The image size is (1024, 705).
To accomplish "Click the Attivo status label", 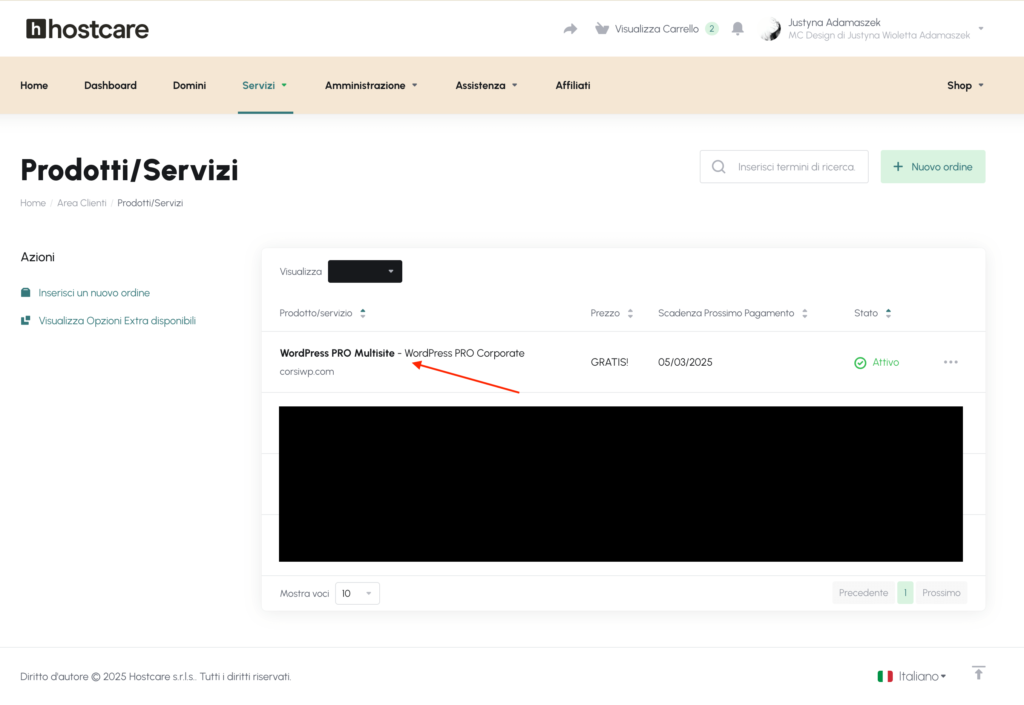I will pos(886,362).
